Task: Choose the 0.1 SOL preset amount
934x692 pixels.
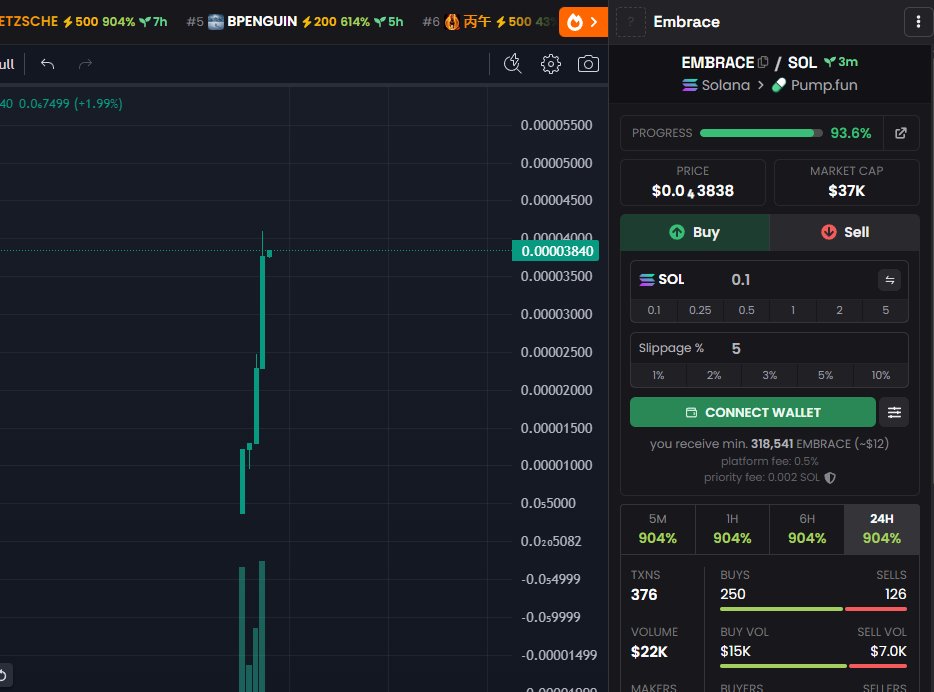Action: click(x=654, y=310)
